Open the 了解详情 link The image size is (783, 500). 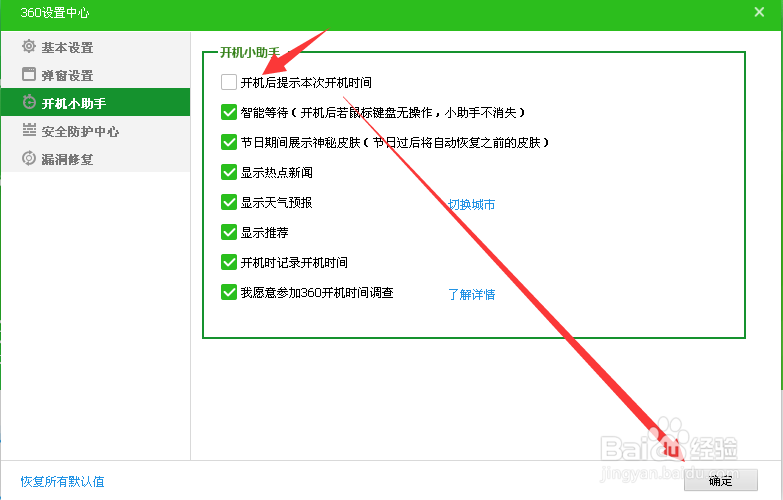coord(471,294)
